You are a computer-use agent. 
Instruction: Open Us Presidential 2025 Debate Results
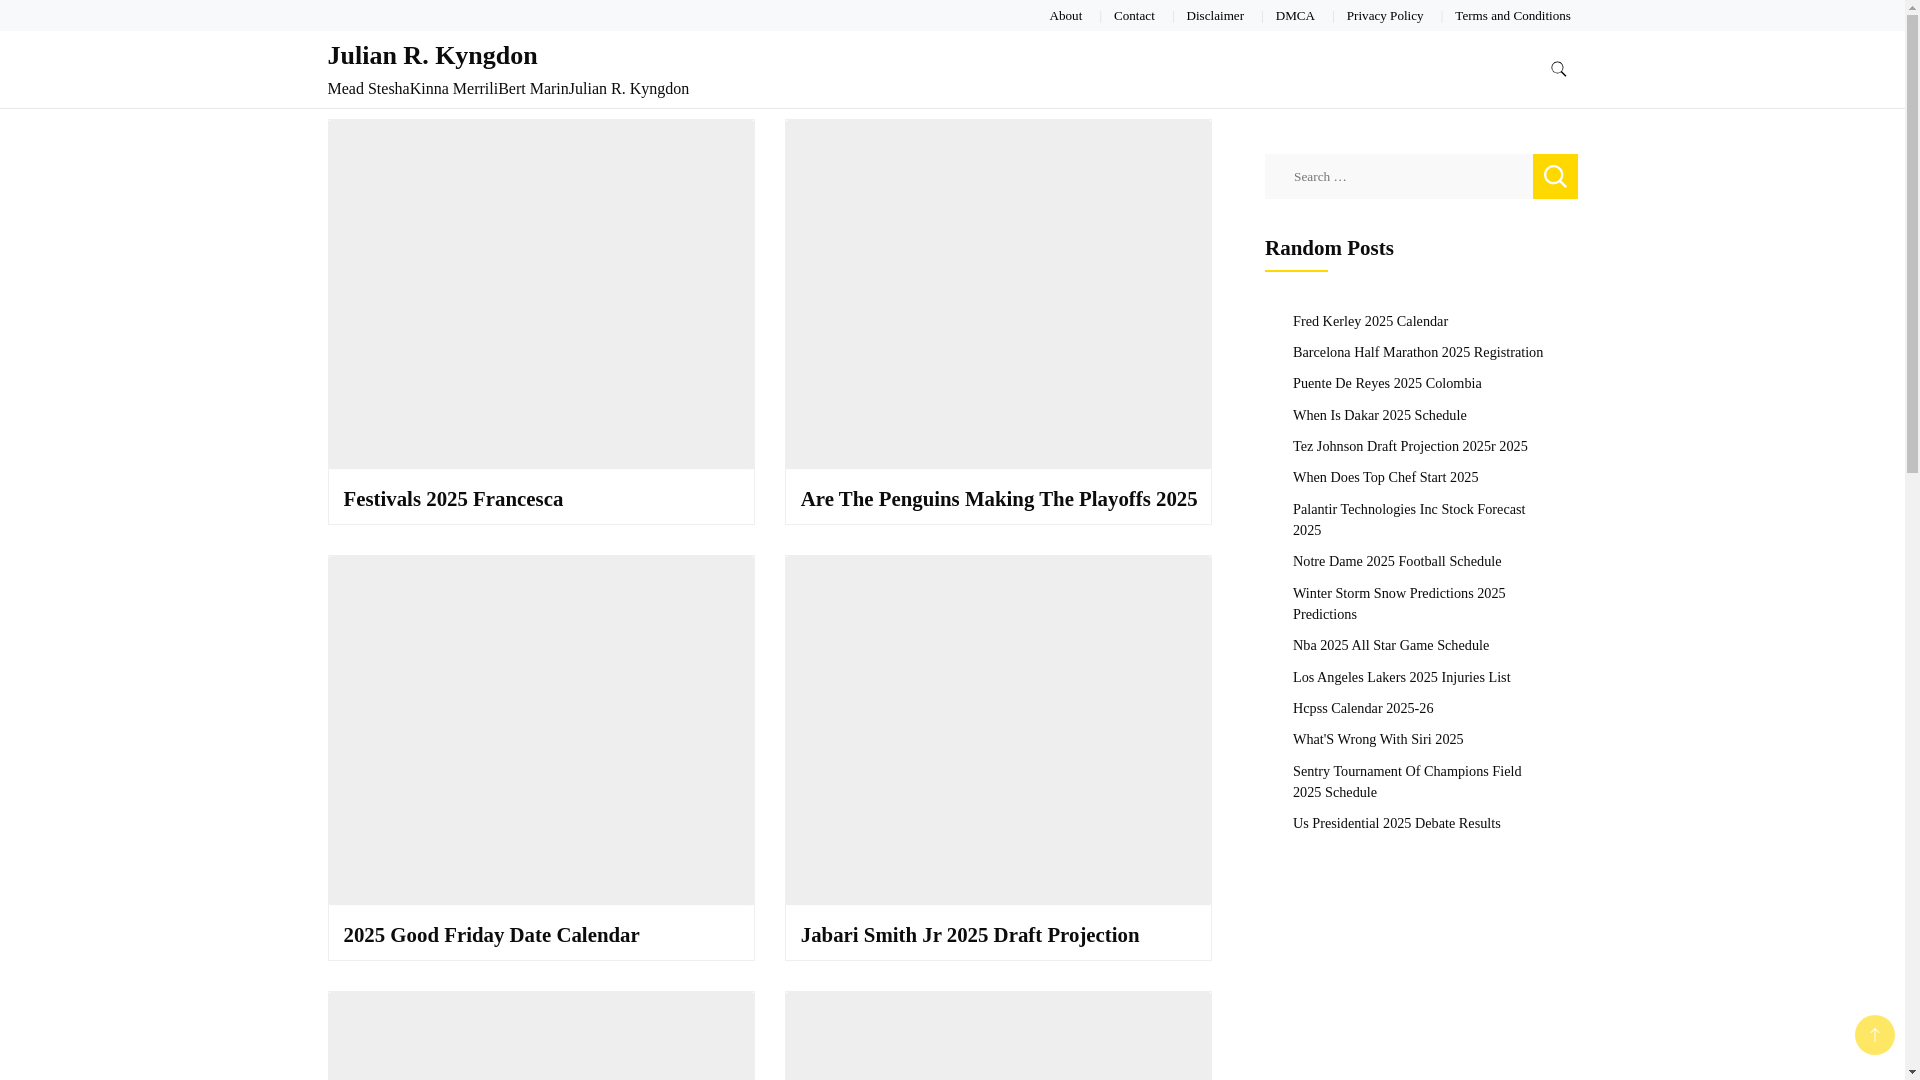[1396, 823]
